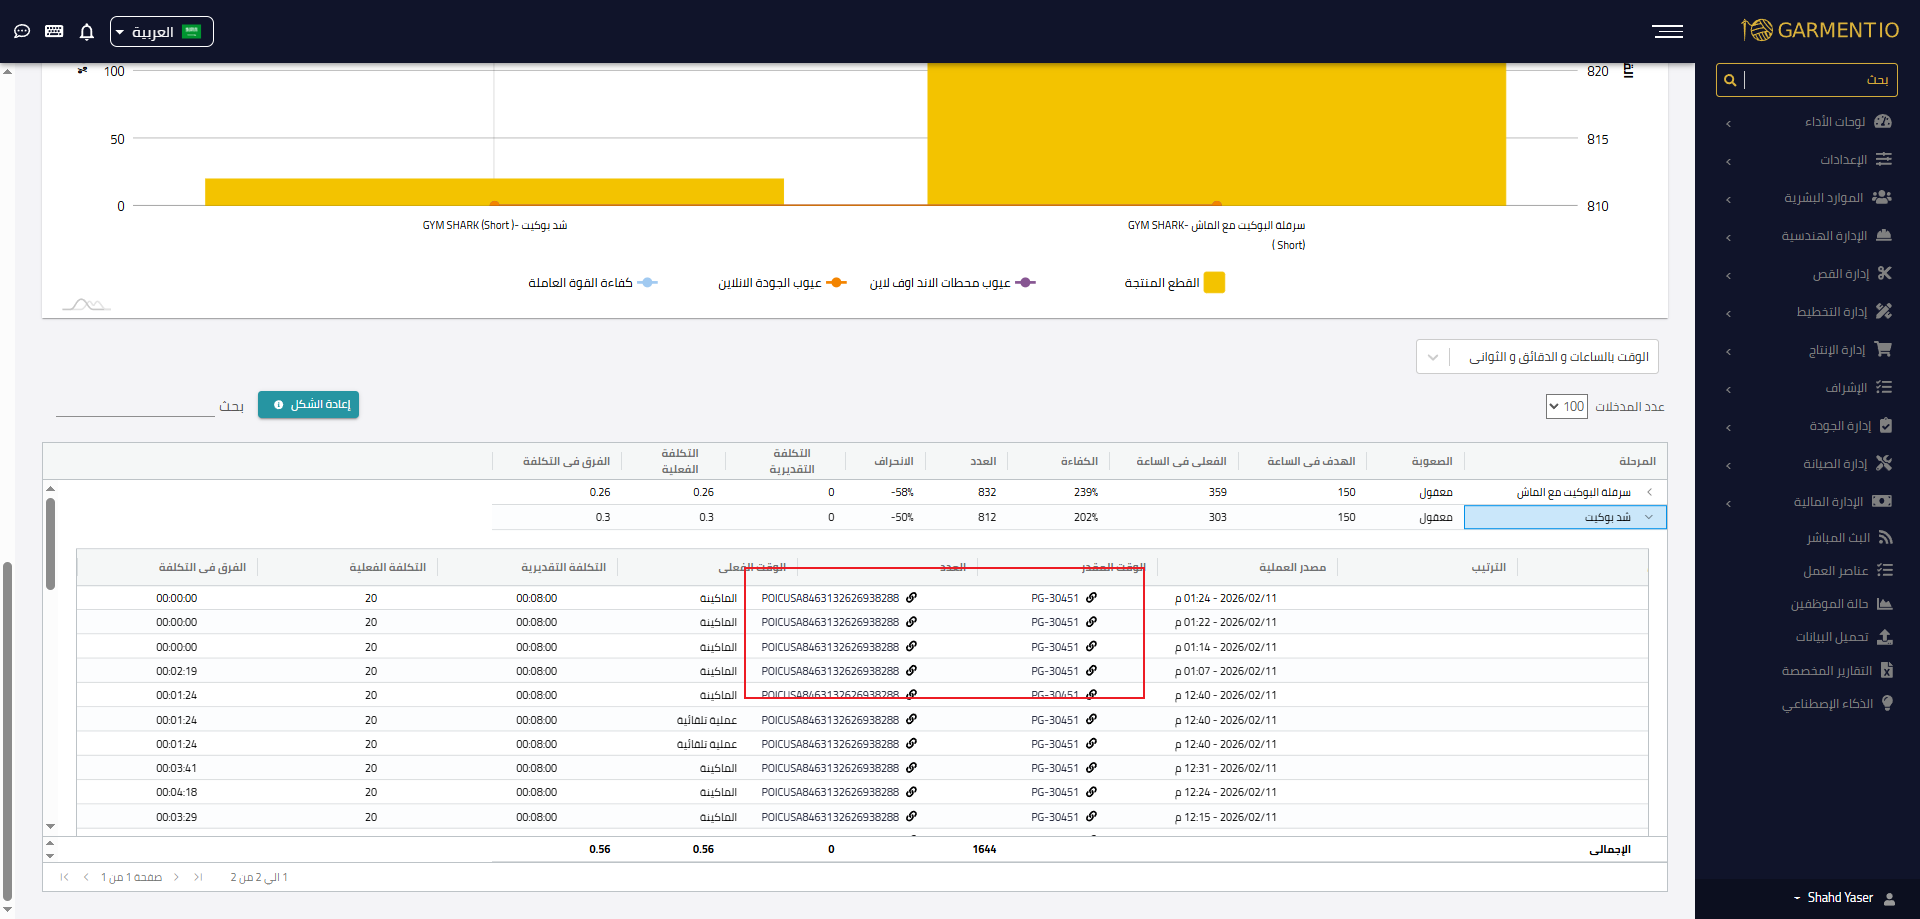Open the لوحات الأداء dashboard gauge icon
The height and width of the screenshot is (919, 1920).
tap(1883, 122)
